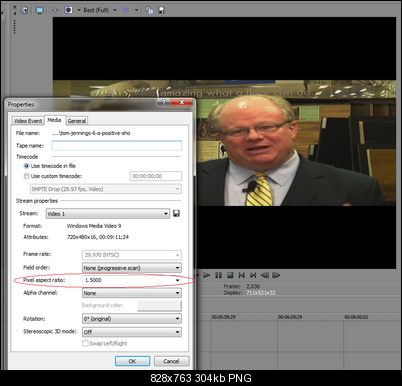
Task: Select Use timecode in file radio button
Action: click(26, 166)
